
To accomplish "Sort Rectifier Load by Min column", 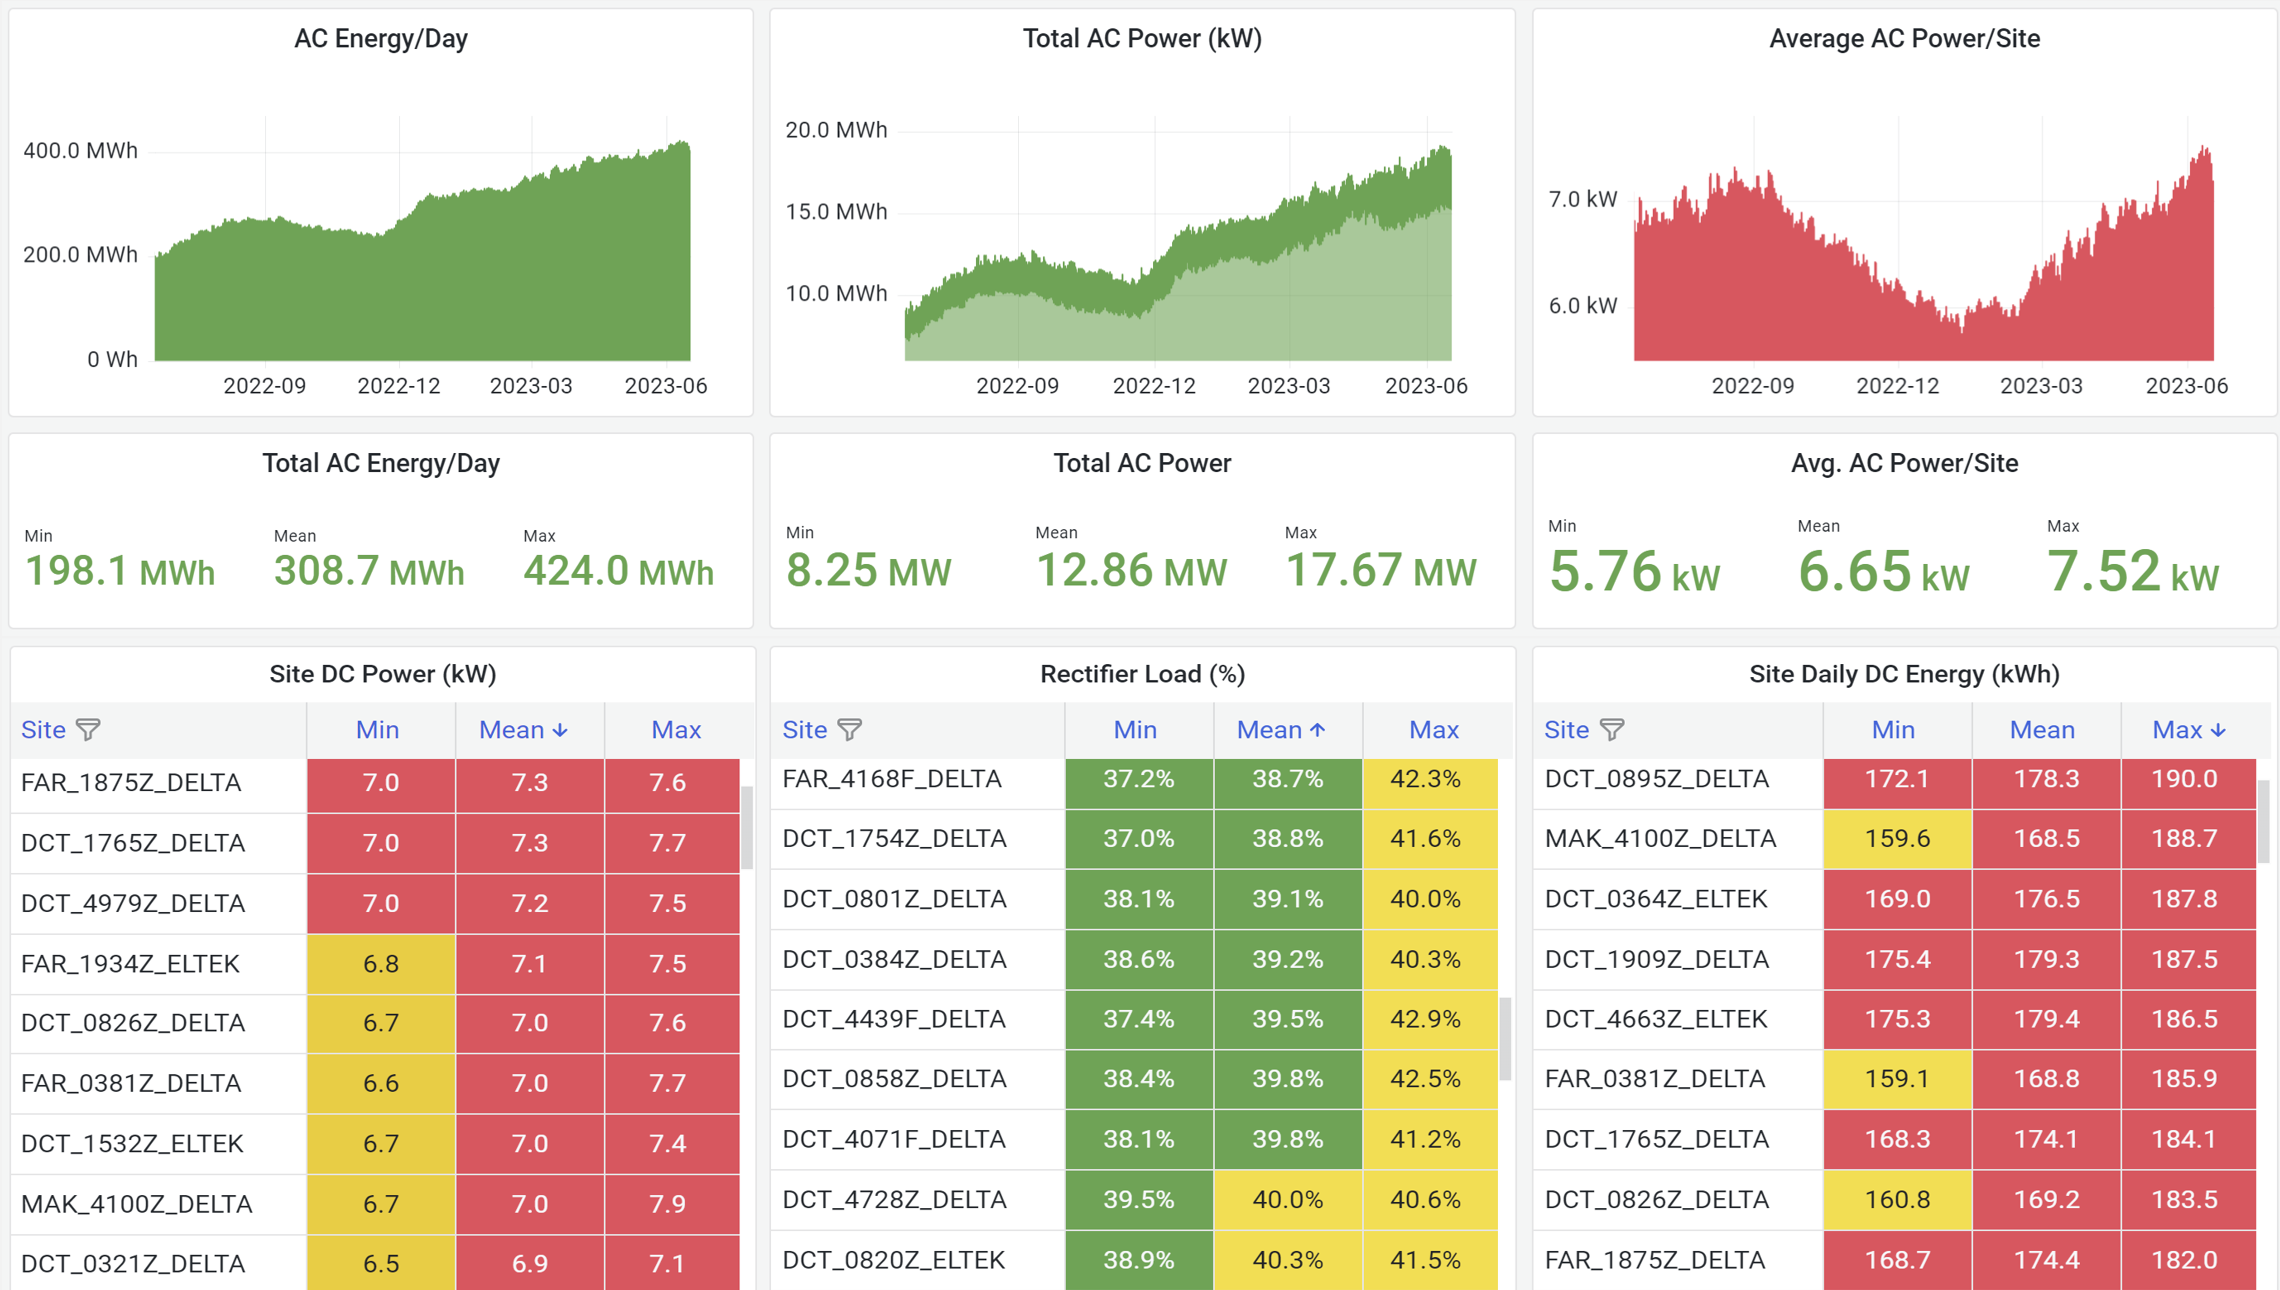I will (x=1135, y=730).
